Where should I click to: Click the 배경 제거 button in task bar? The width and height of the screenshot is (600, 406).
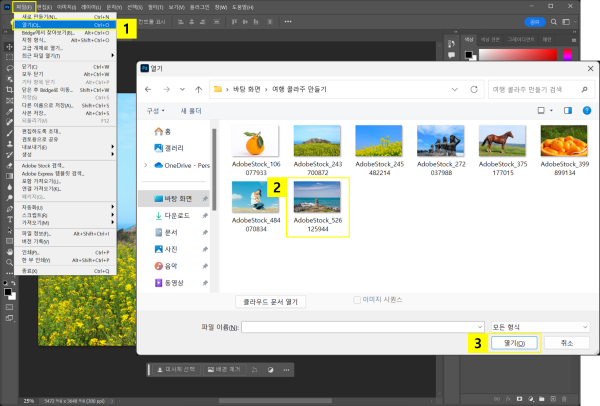(224, 370)
